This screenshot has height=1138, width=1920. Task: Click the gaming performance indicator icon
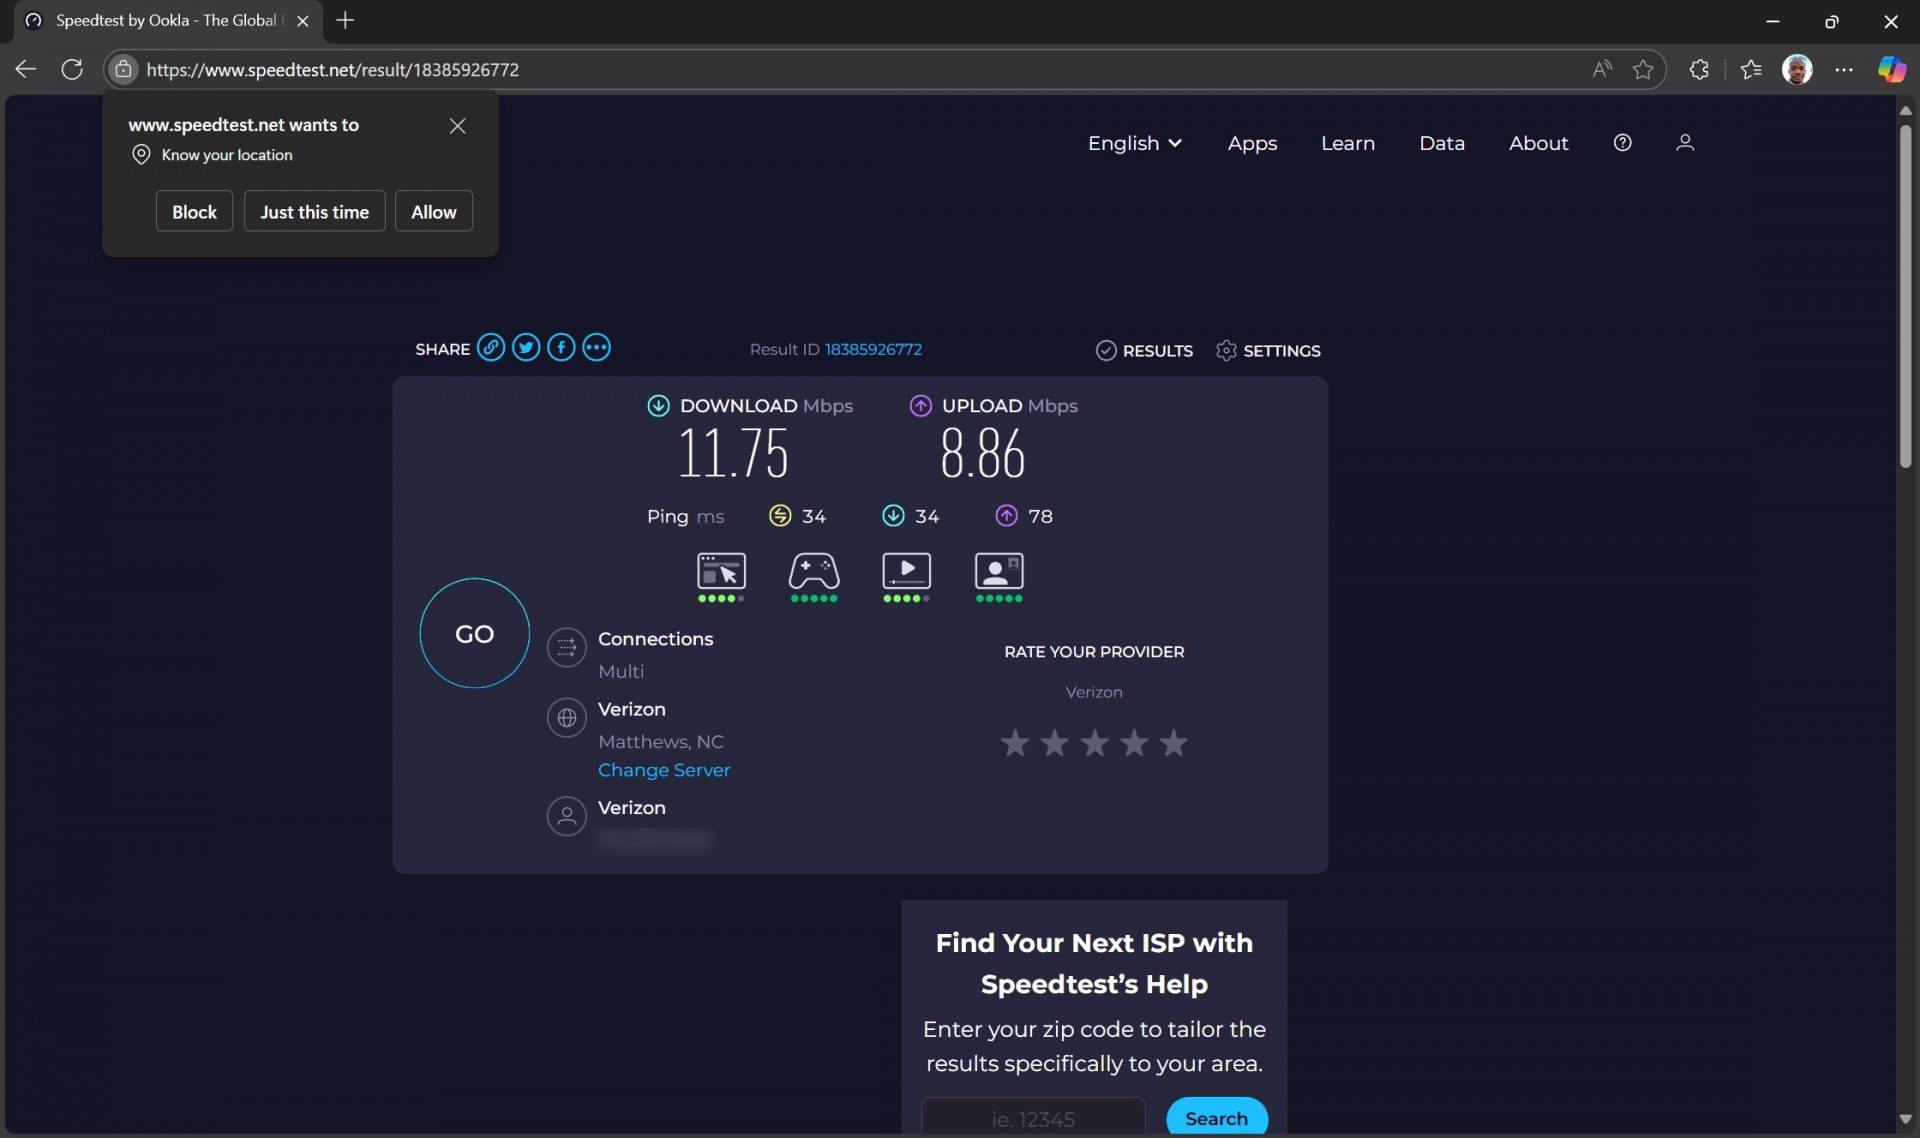tap(813, 570)
